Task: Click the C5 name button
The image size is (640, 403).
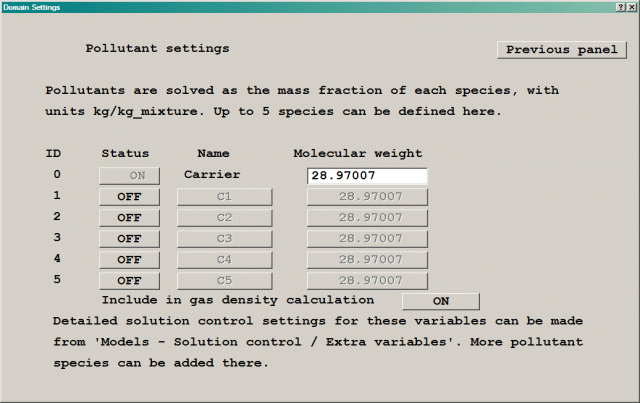Action: (225, 281)
